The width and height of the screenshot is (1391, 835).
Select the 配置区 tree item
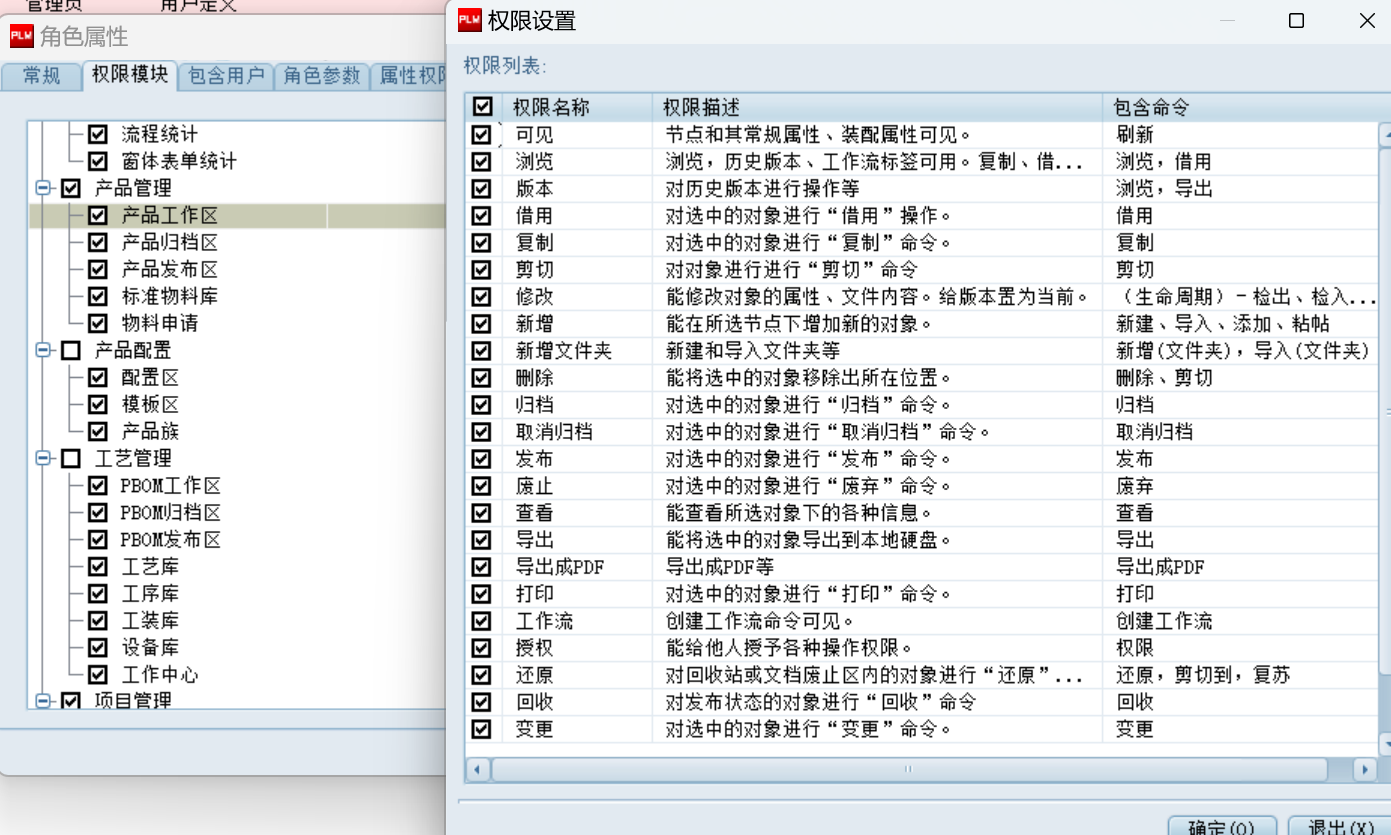click(150, 377)
